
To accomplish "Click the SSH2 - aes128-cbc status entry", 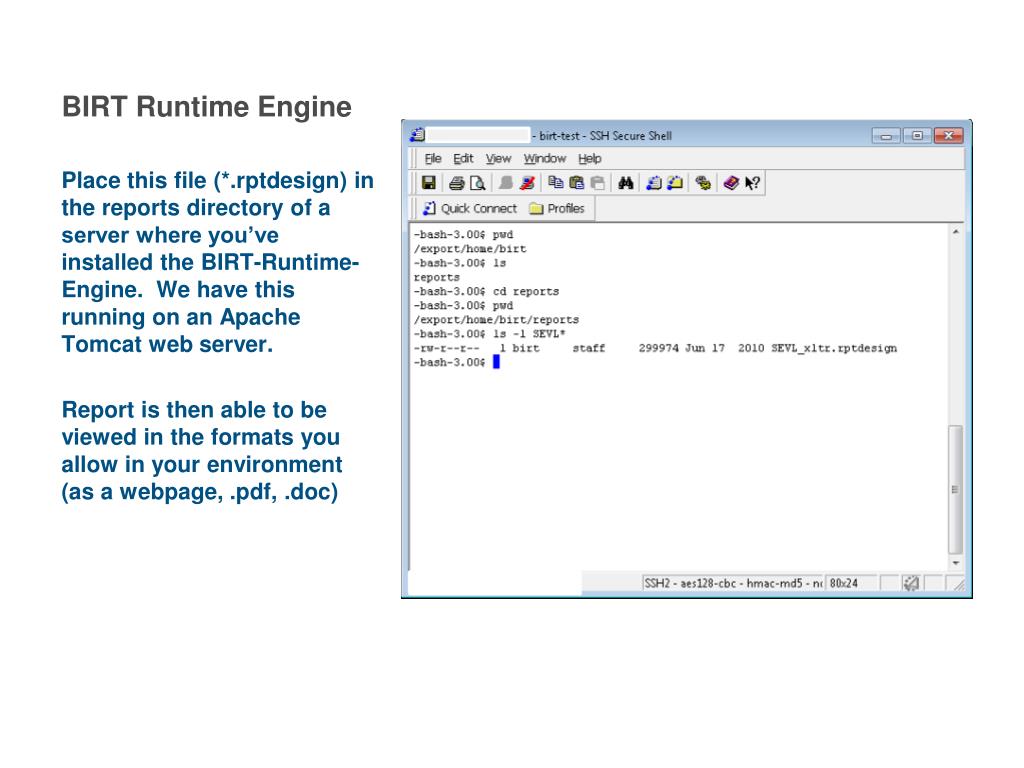I will [733, 583].
